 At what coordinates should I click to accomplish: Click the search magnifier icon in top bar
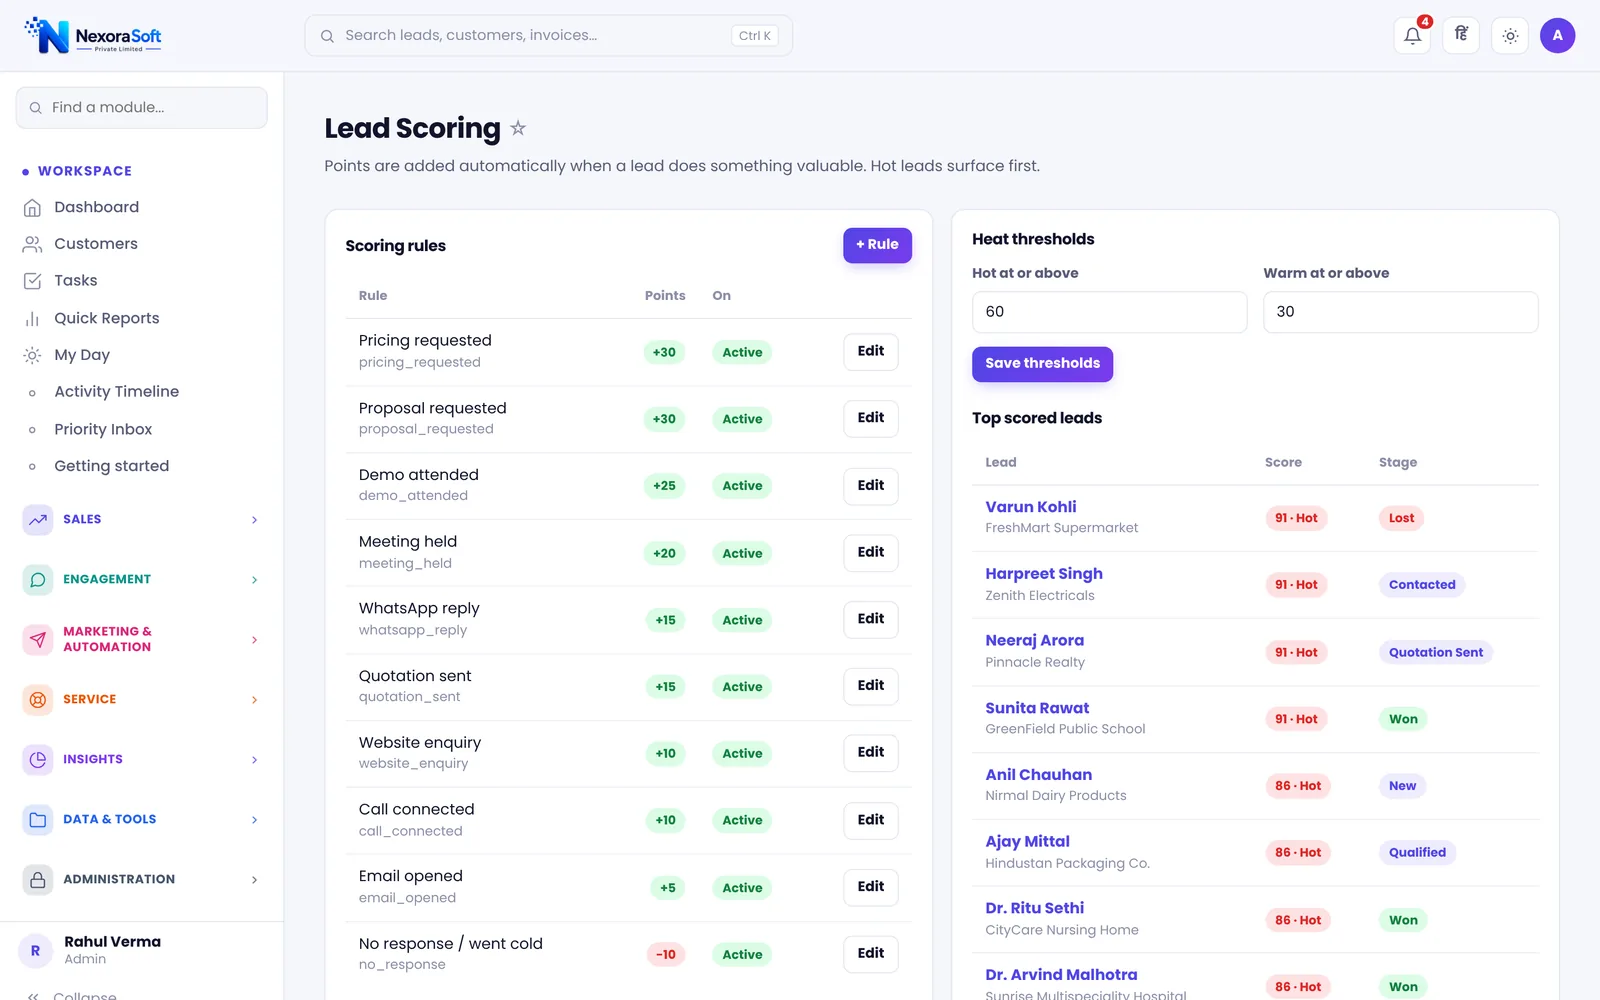point(327,36)
